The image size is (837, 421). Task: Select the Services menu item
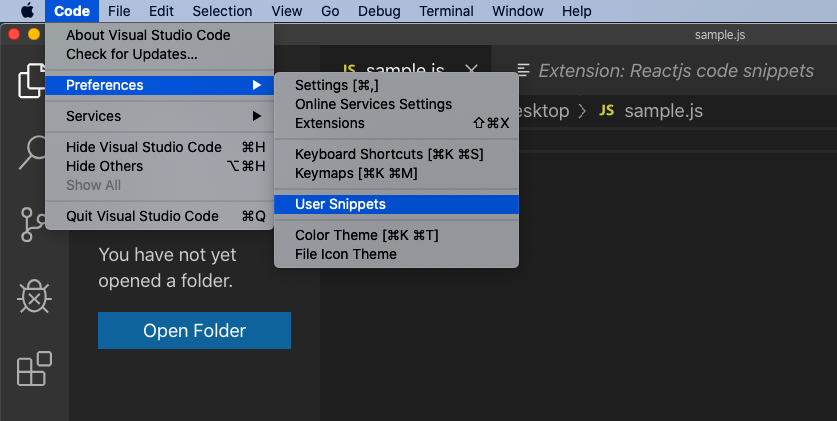coord(160,116)
